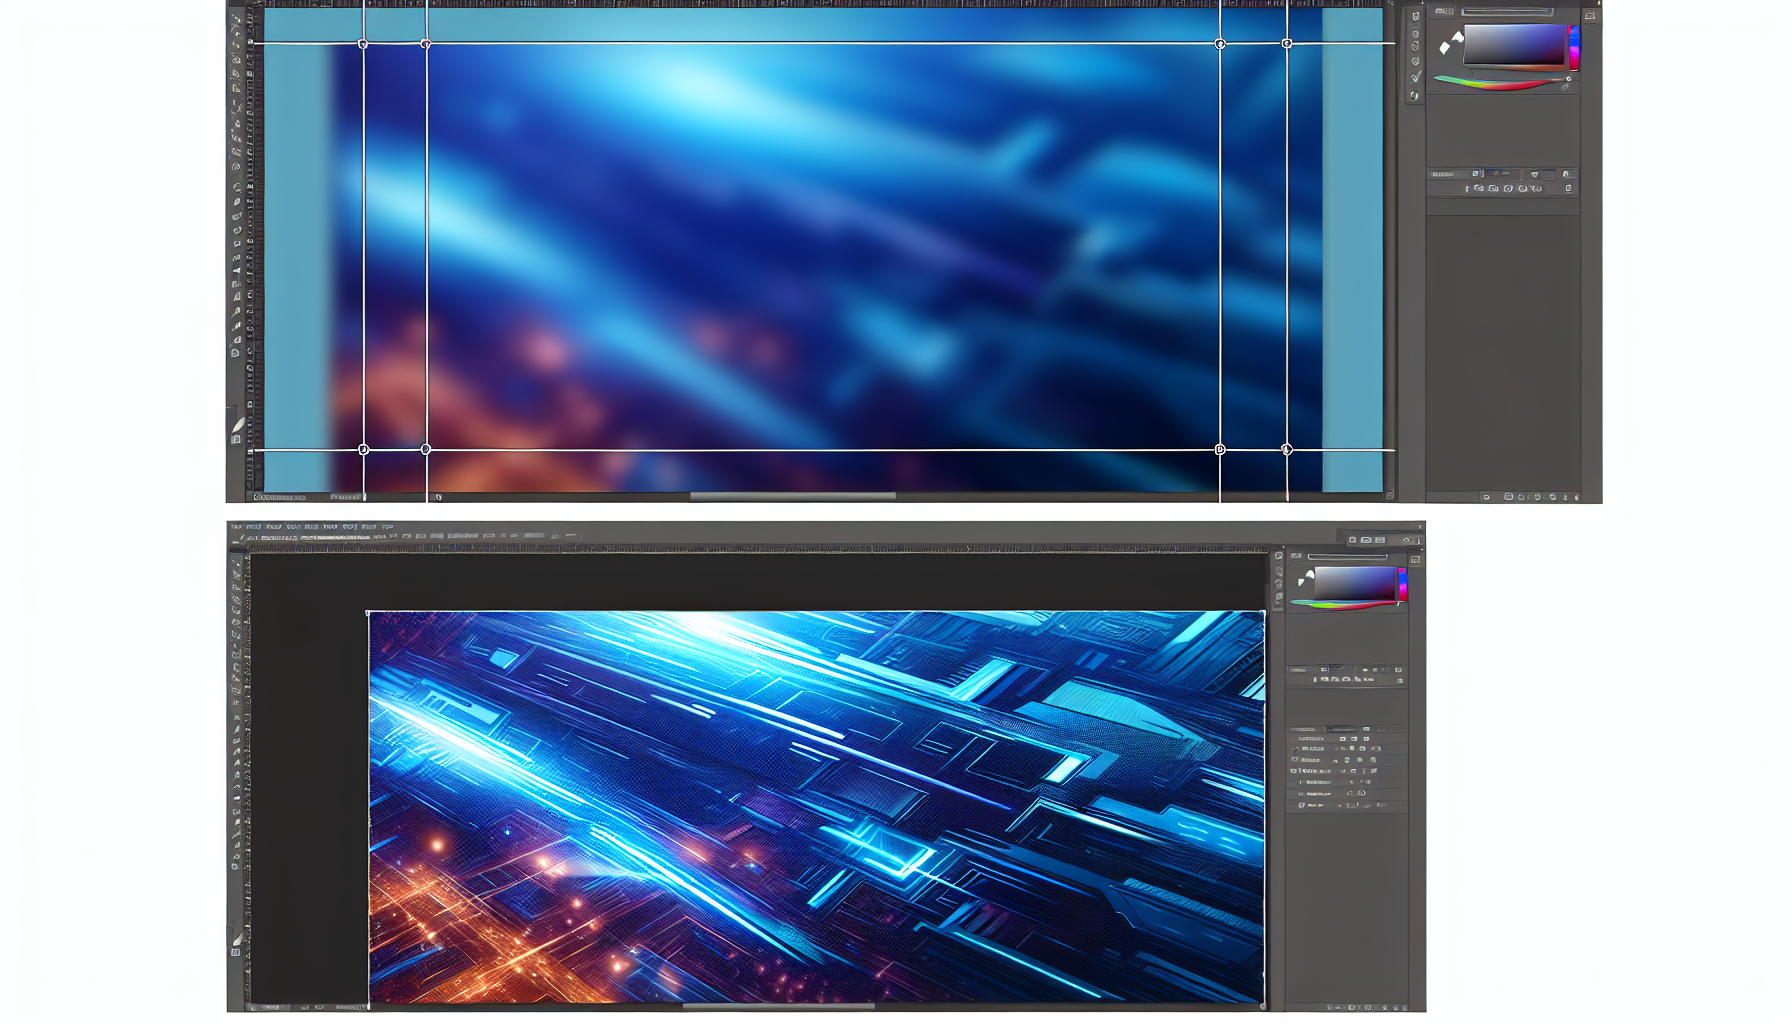This screenshot has height=1024, width=1792.
Task: Toggle visibility of the third layer in the lower Layers panel
Action: (x=1295, y=760)
